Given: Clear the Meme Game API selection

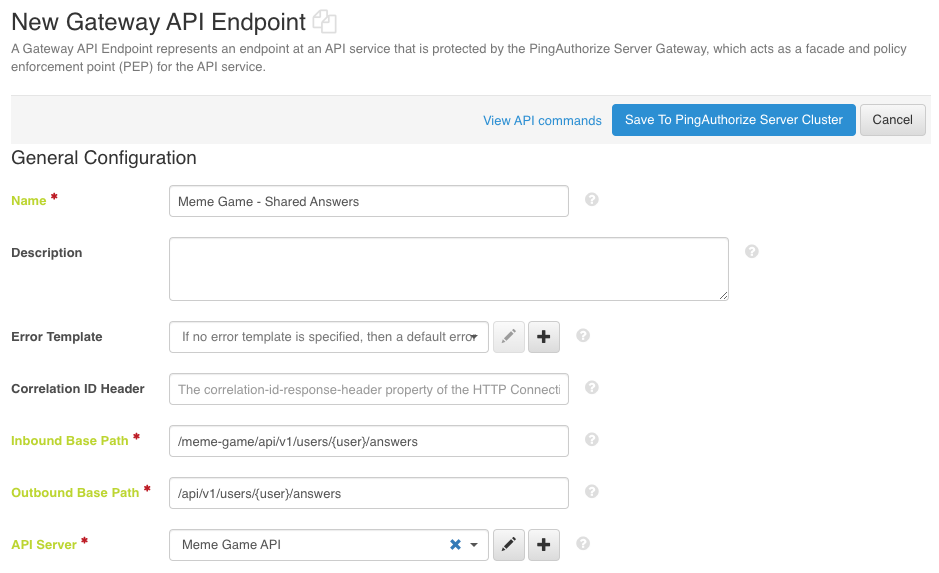Looking at the screenshot, I should (x=455, y=545).
